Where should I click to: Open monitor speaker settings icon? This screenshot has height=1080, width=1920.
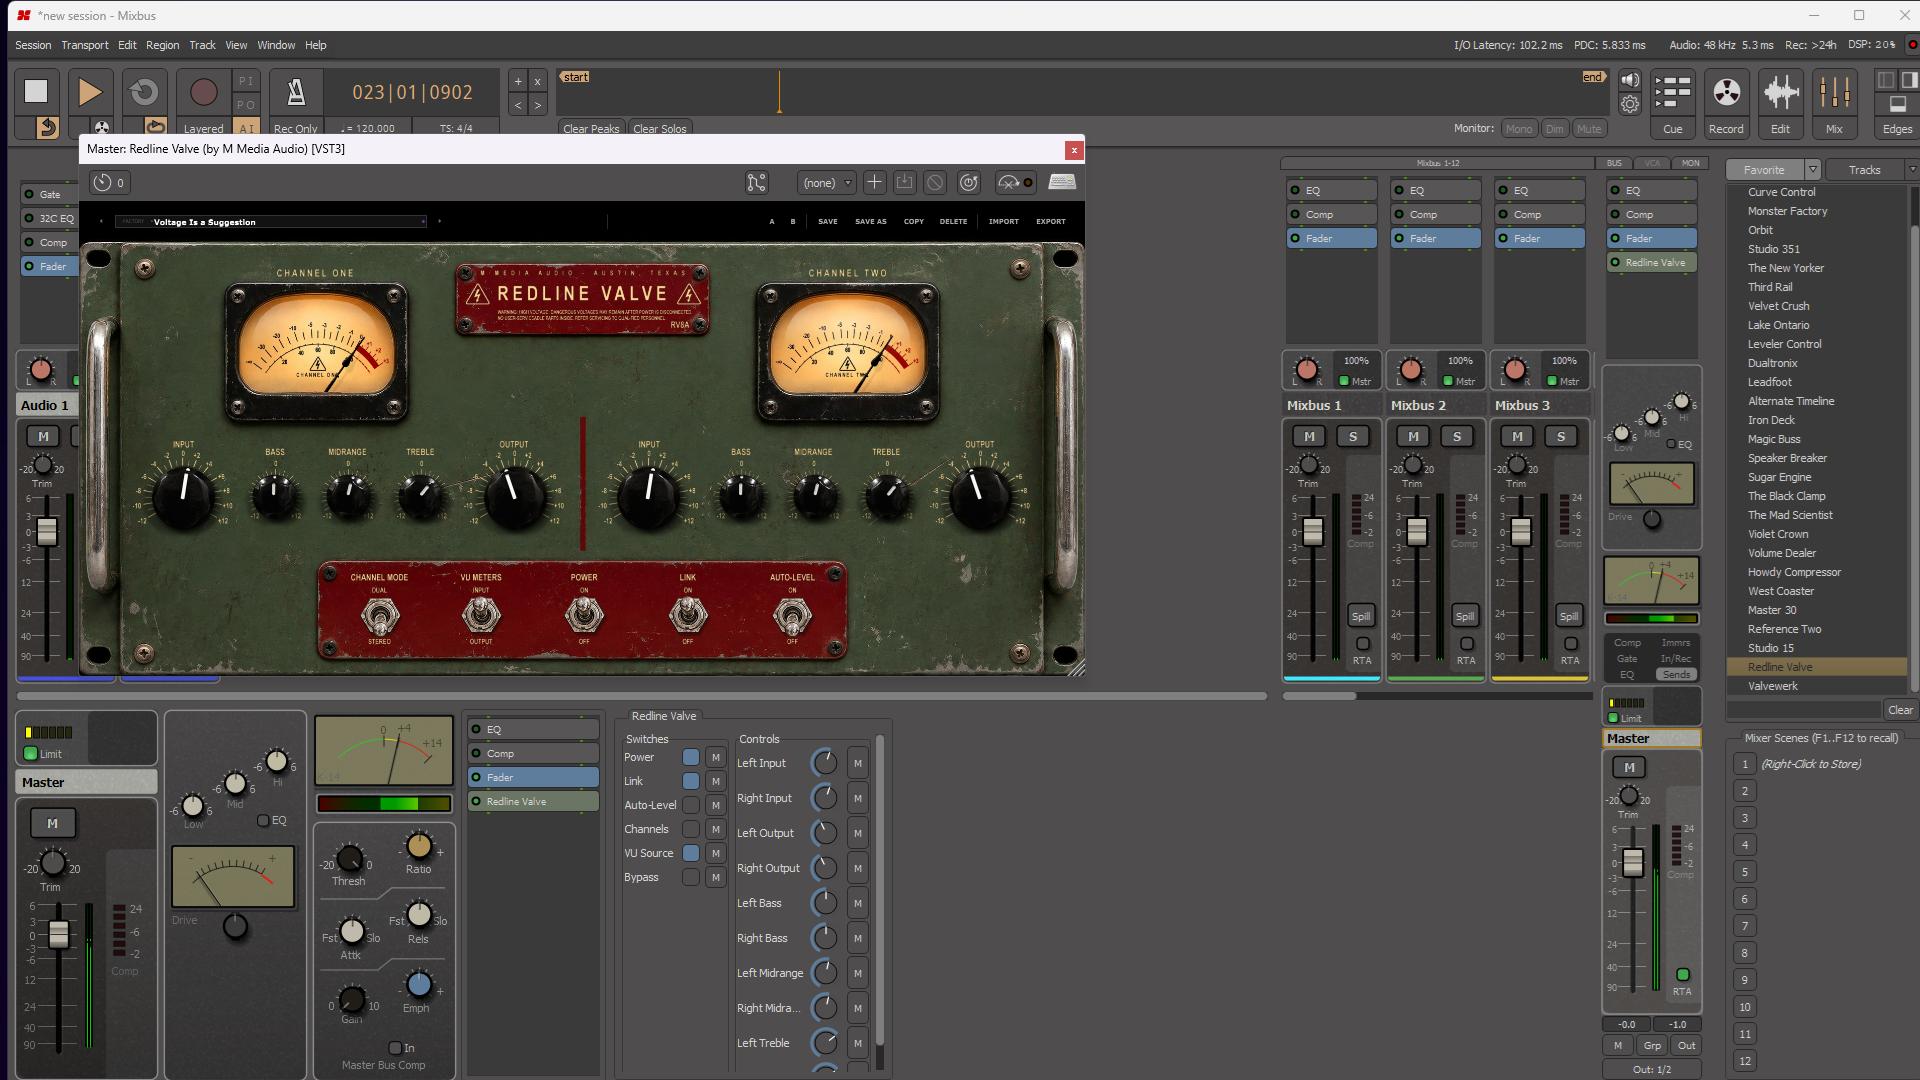(1630, 81)
